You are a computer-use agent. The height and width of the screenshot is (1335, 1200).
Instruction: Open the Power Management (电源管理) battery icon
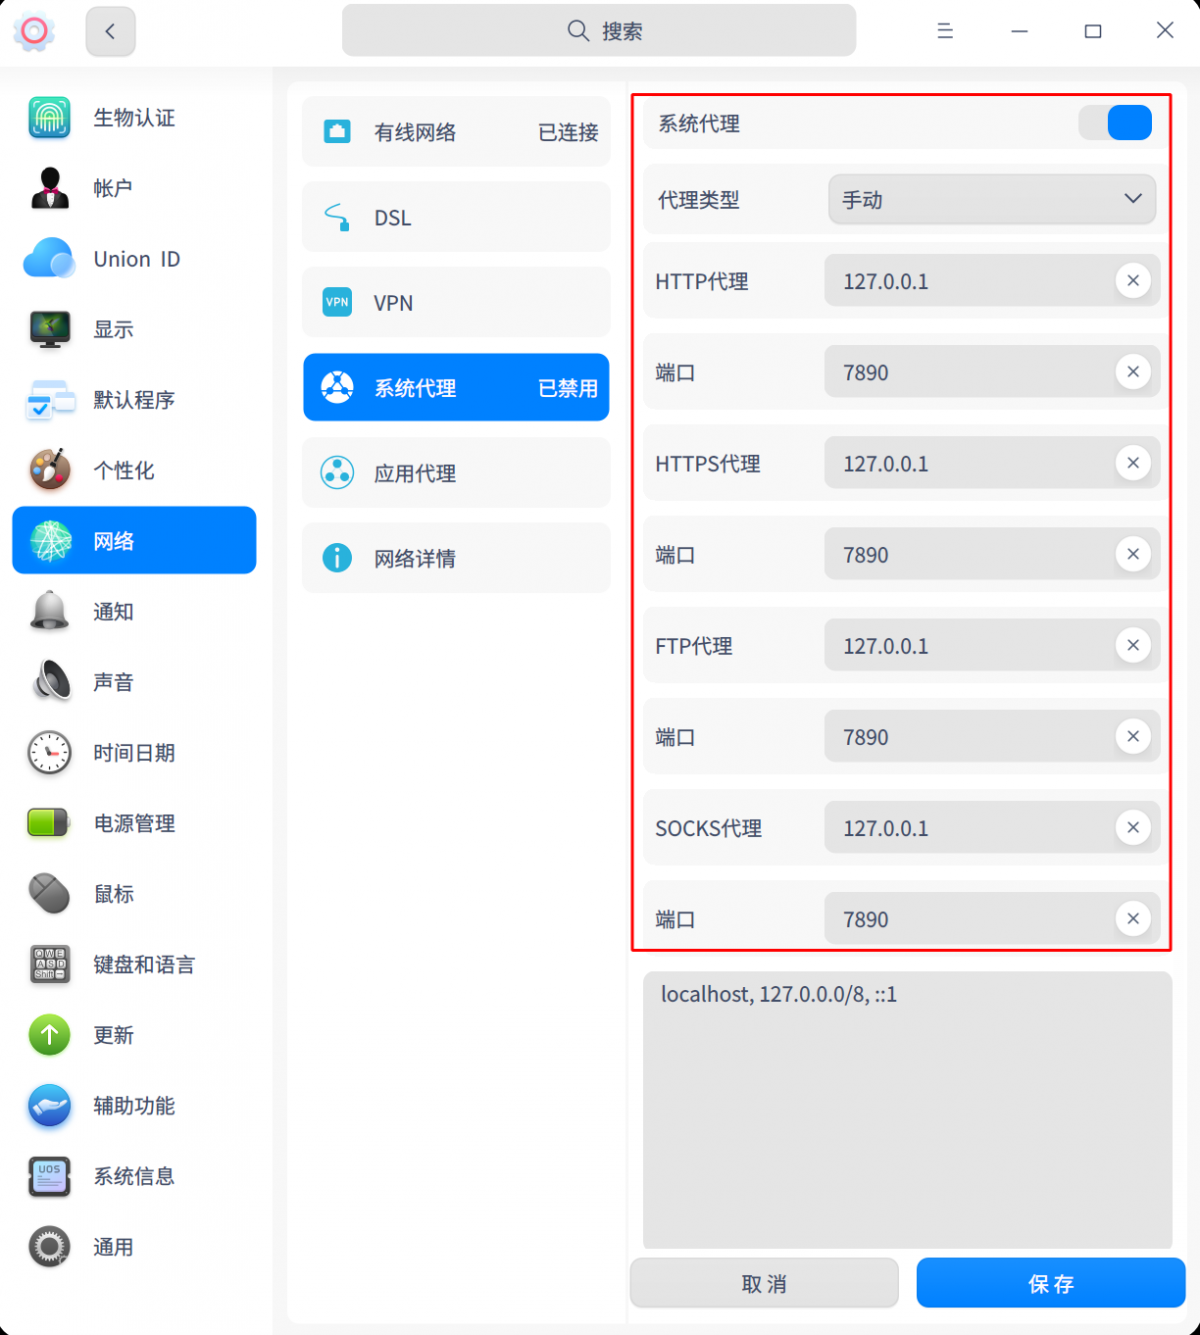click(49, 823)
